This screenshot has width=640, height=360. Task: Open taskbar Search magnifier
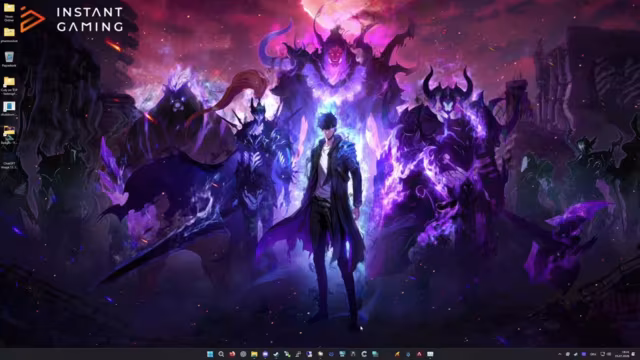(221, 354)
